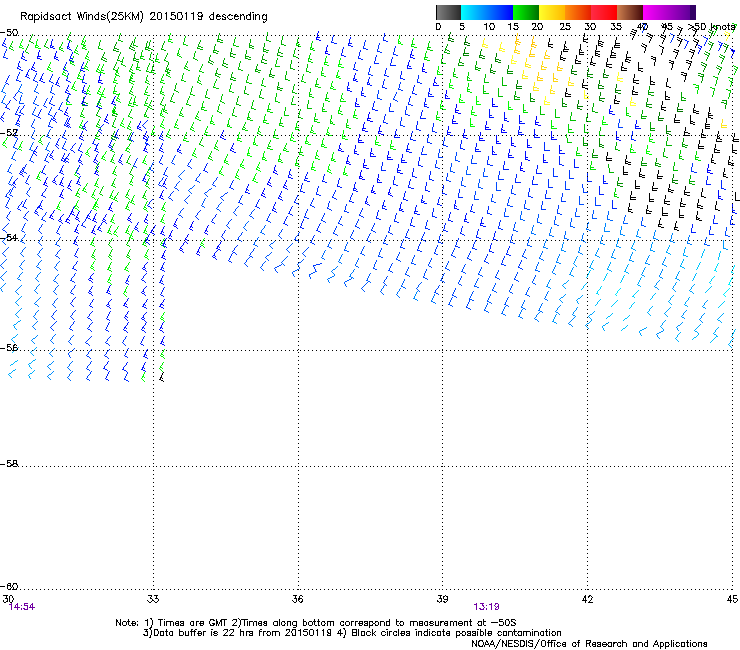Click the orange 25-30 knots legend color
The height and width of the screenshot is (650, 740).
[578, 12]
